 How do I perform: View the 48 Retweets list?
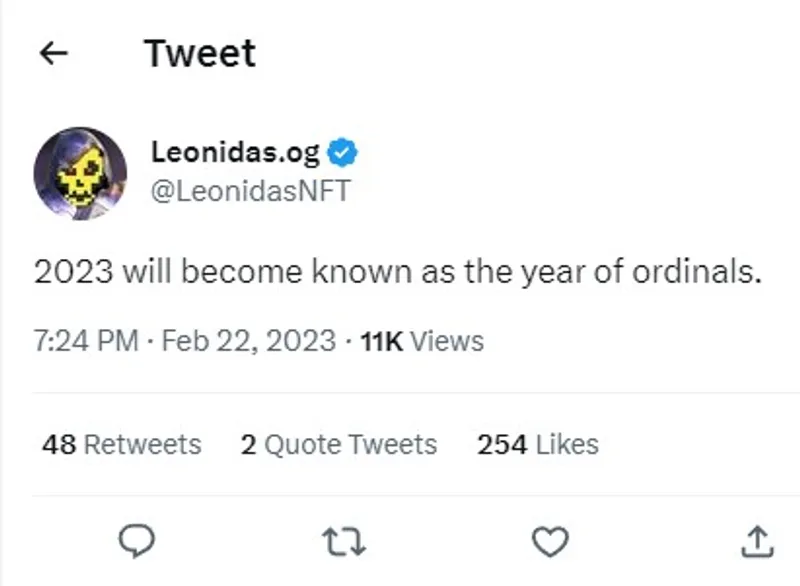pos(122,444)
